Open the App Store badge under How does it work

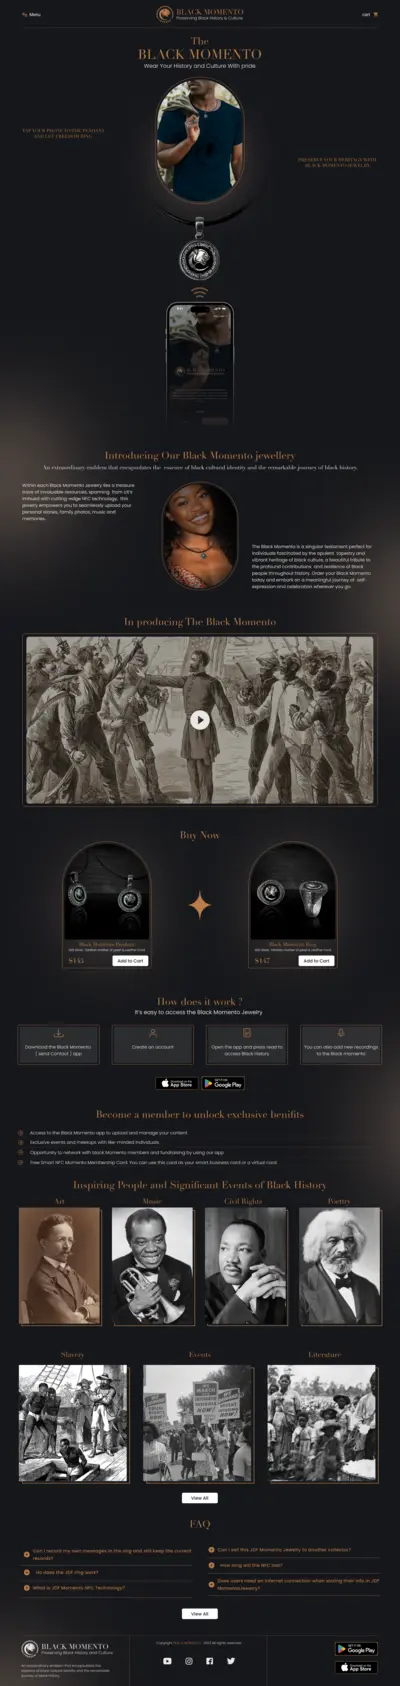(177, 1082)
